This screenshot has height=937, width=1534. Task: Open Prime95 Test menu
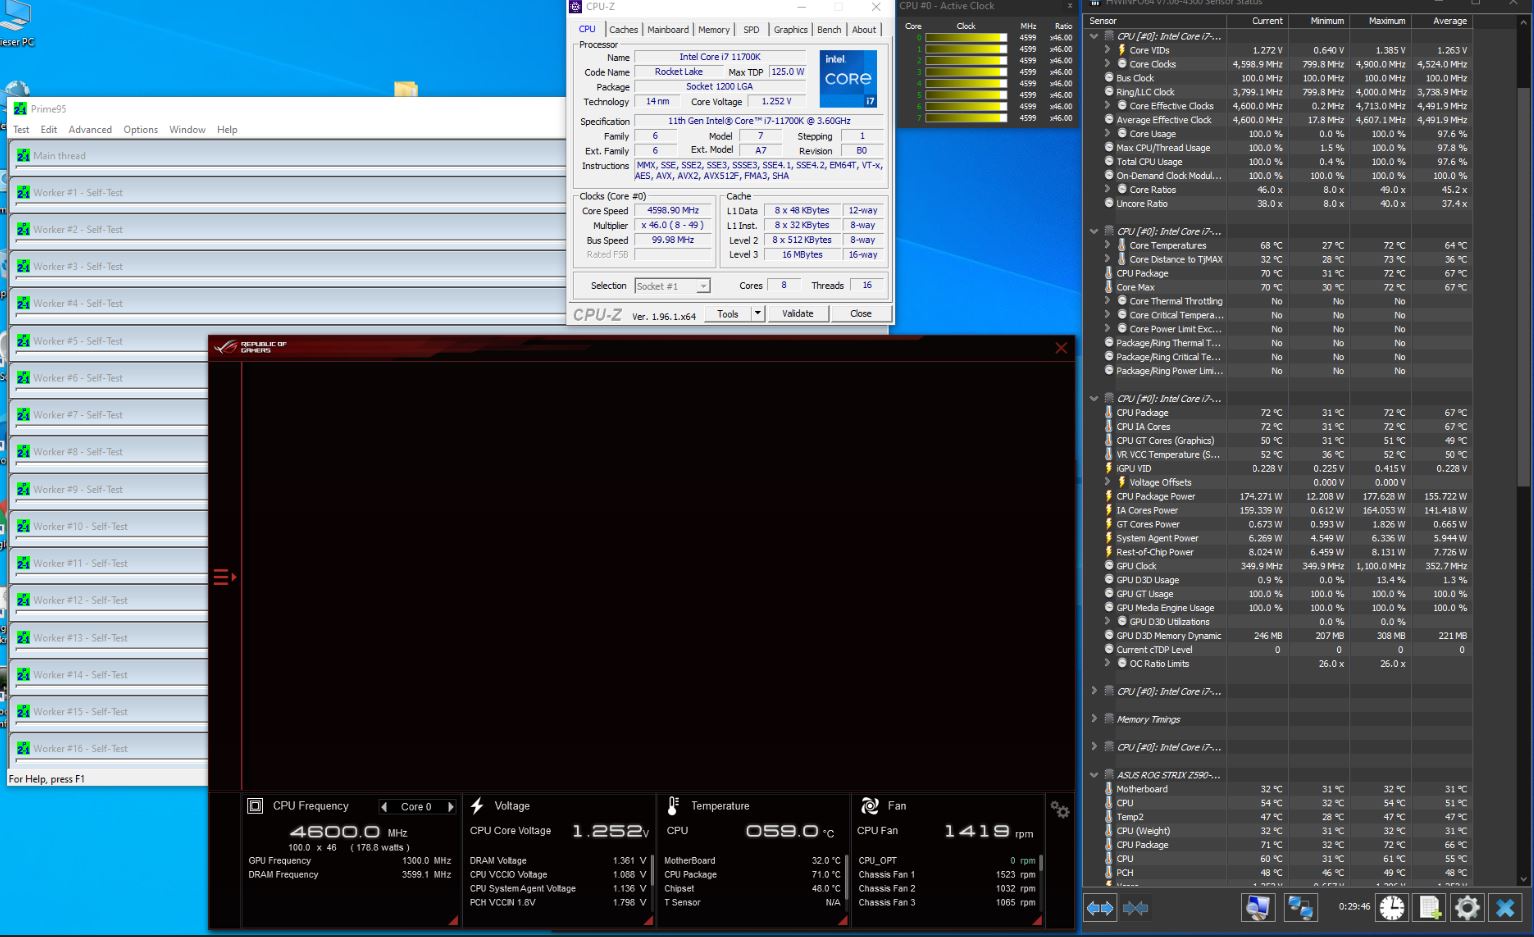(21, 130)
